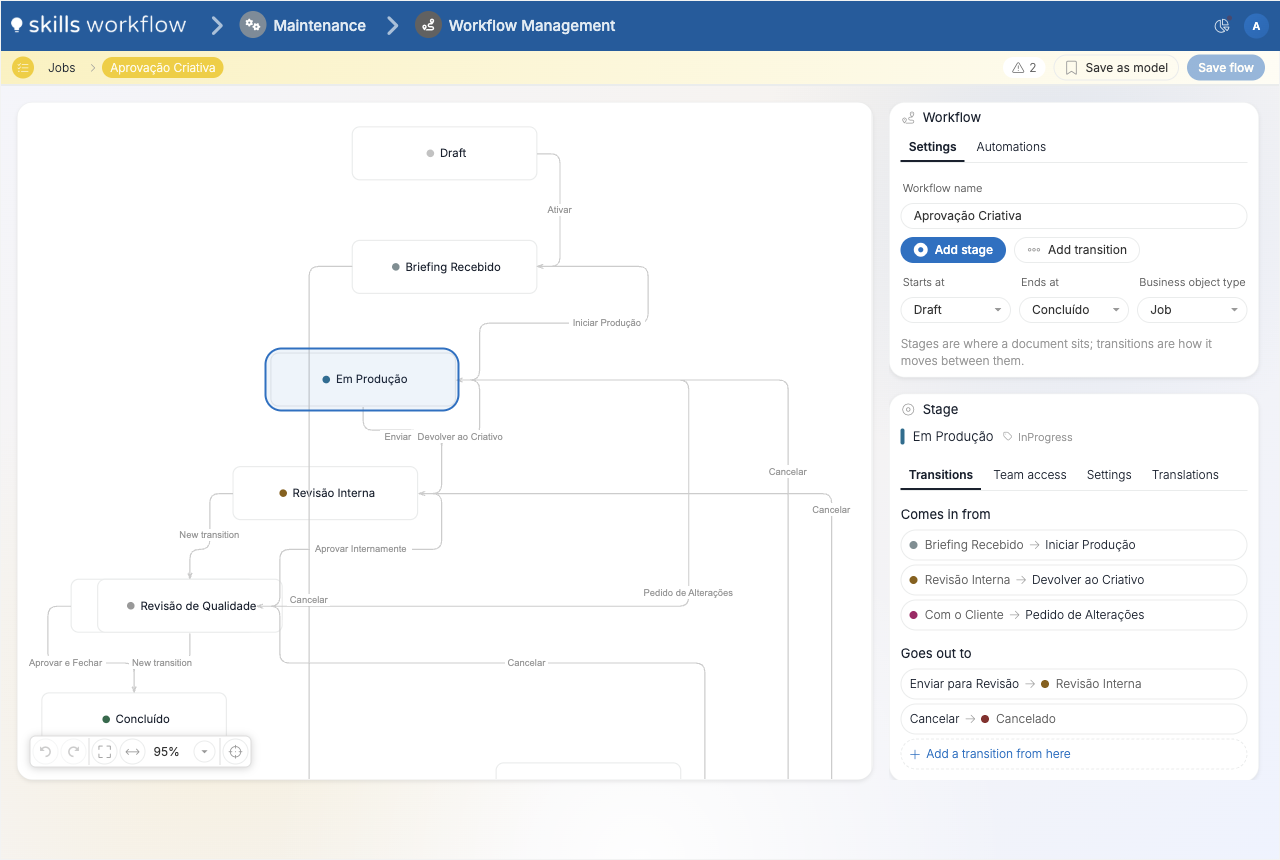This screenshot has width=1280, height=860.
Task: Click the Add stage button
Action: pyautogui.click(x=953, y=250)
